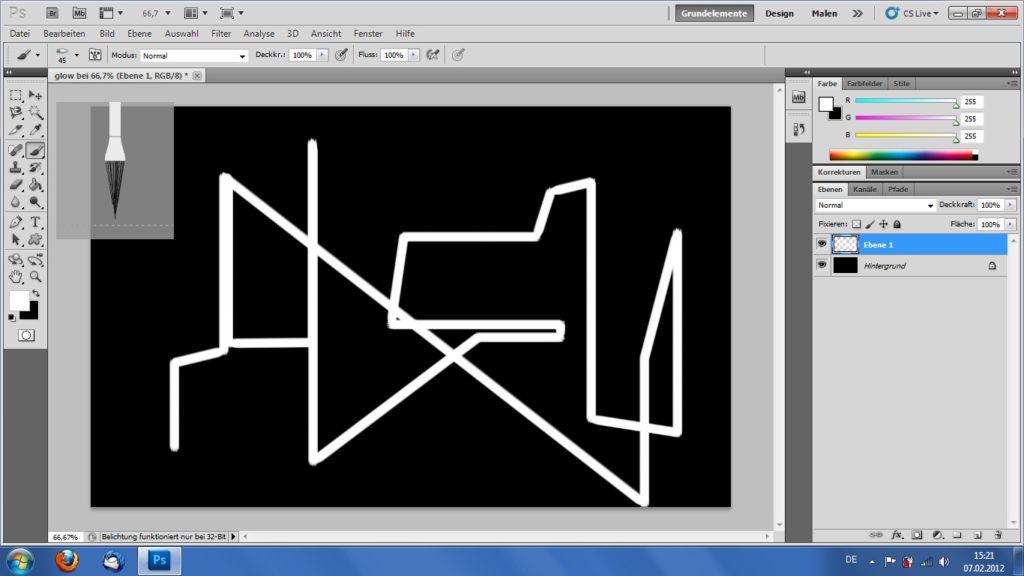The width and height of the screenshot is (1024, 576).
Task: Select the Zoom tool
Action: (x=35, y=277)
